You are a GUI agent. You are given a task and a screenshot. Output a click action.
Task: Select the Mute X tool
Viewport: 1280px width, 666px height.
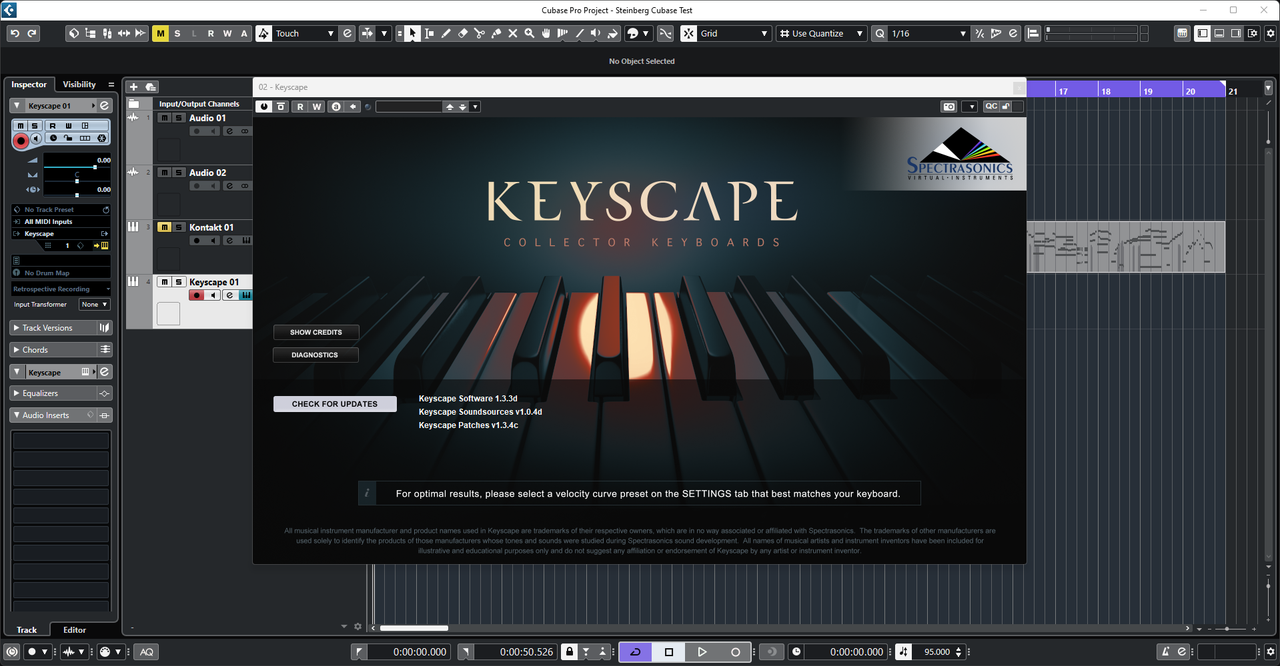tap(513, 33)
